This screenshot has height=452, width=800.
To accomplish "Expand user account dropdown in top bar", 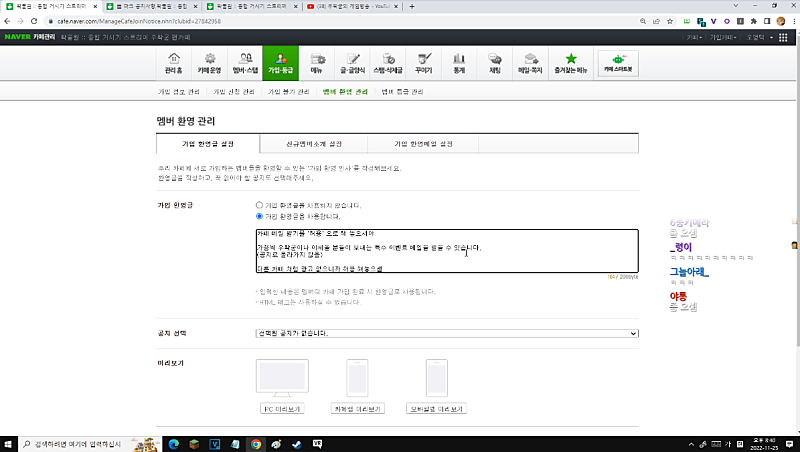I will click(760, 37).
